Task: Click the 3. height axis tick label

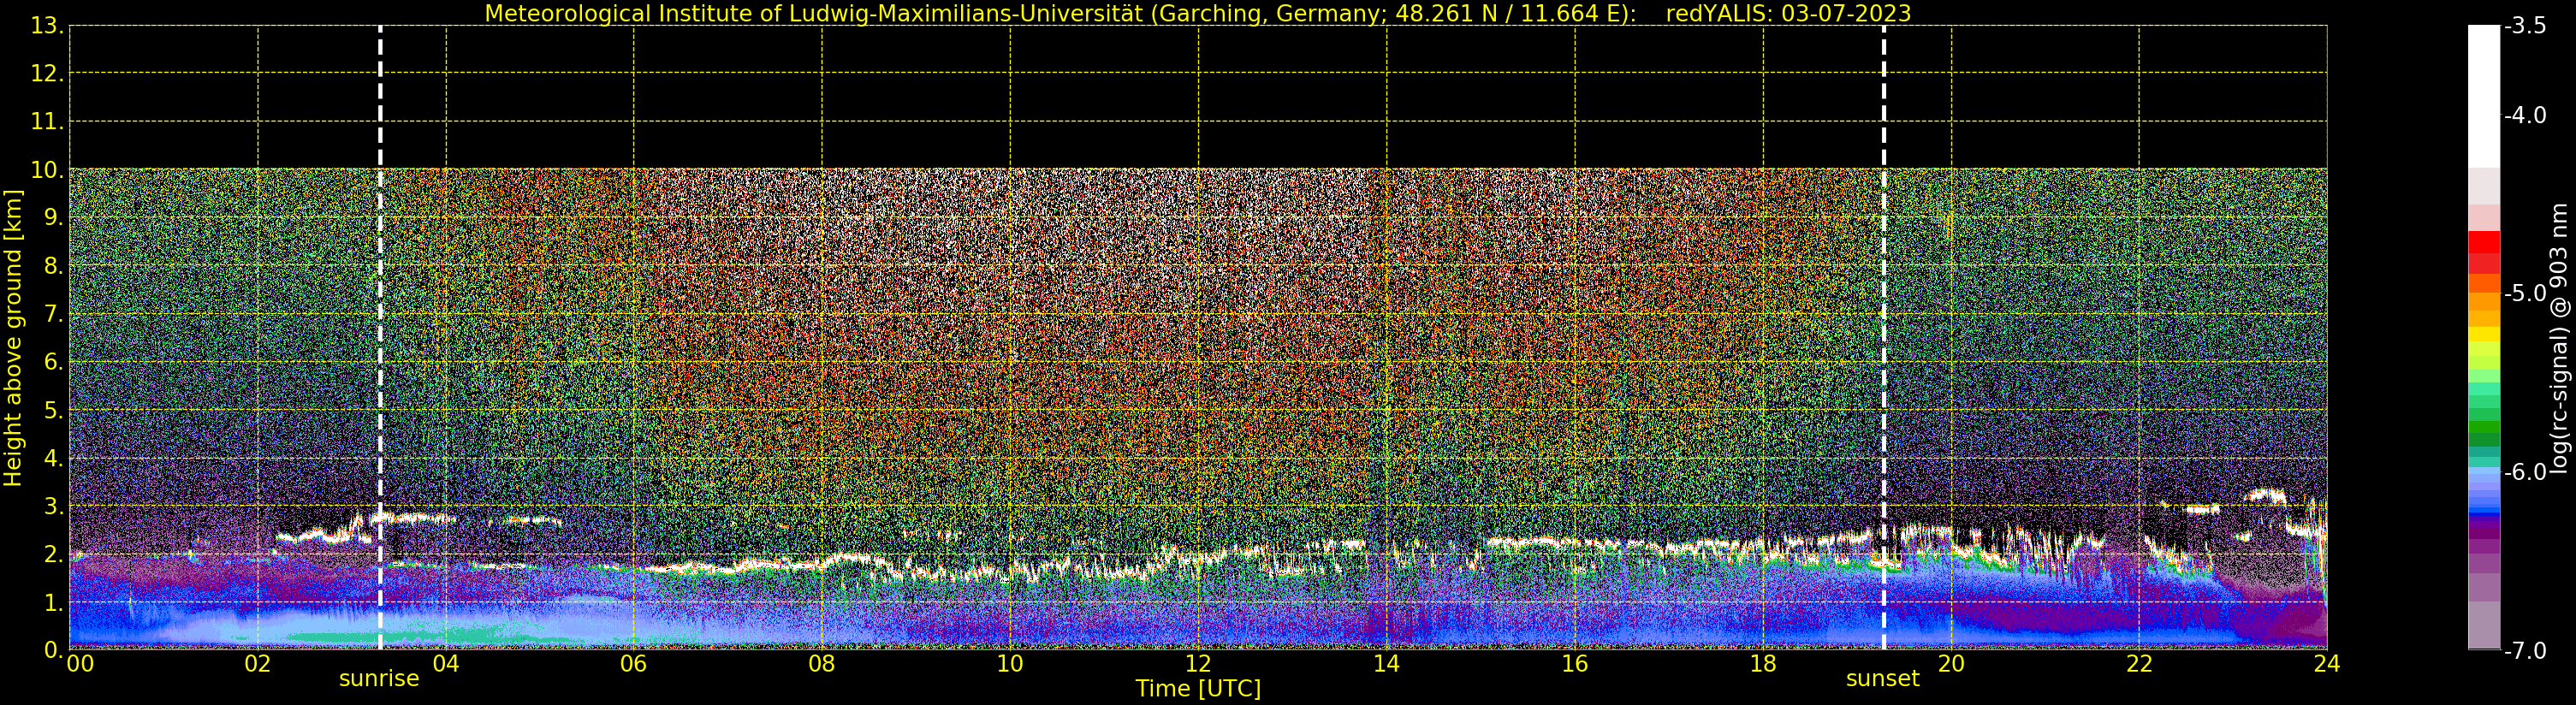Action: coord(53,506)
